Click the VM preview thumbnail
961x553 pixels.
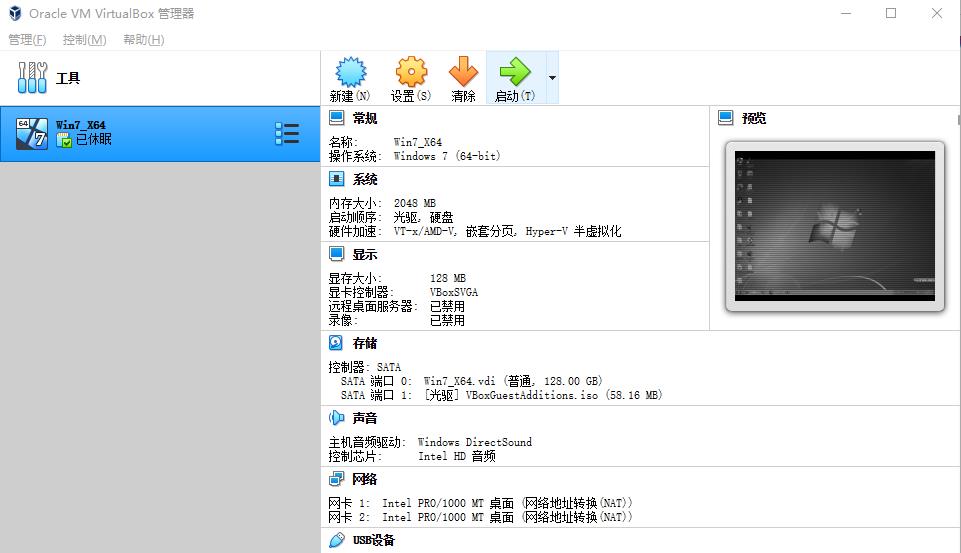(x=835, y=226)
